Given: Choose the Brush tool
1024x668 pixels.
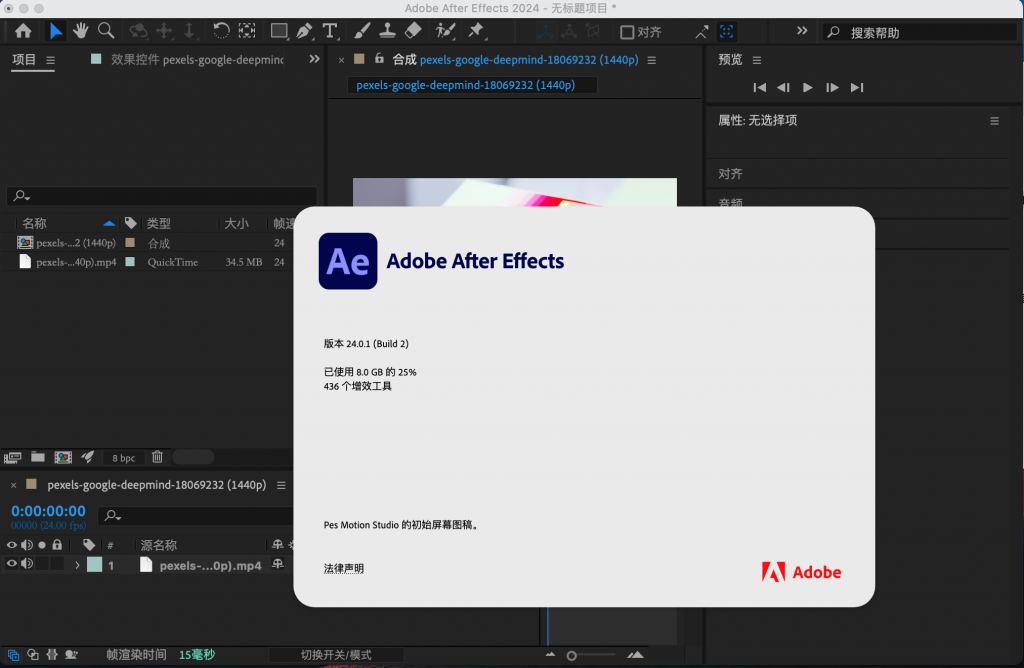Looking at the screenshot, I should tap(361, 31).
